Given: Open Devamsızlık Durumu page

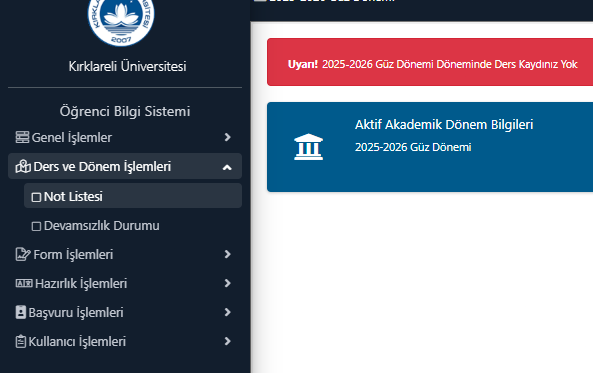Looking at the screenshot, I should (133, 225).
